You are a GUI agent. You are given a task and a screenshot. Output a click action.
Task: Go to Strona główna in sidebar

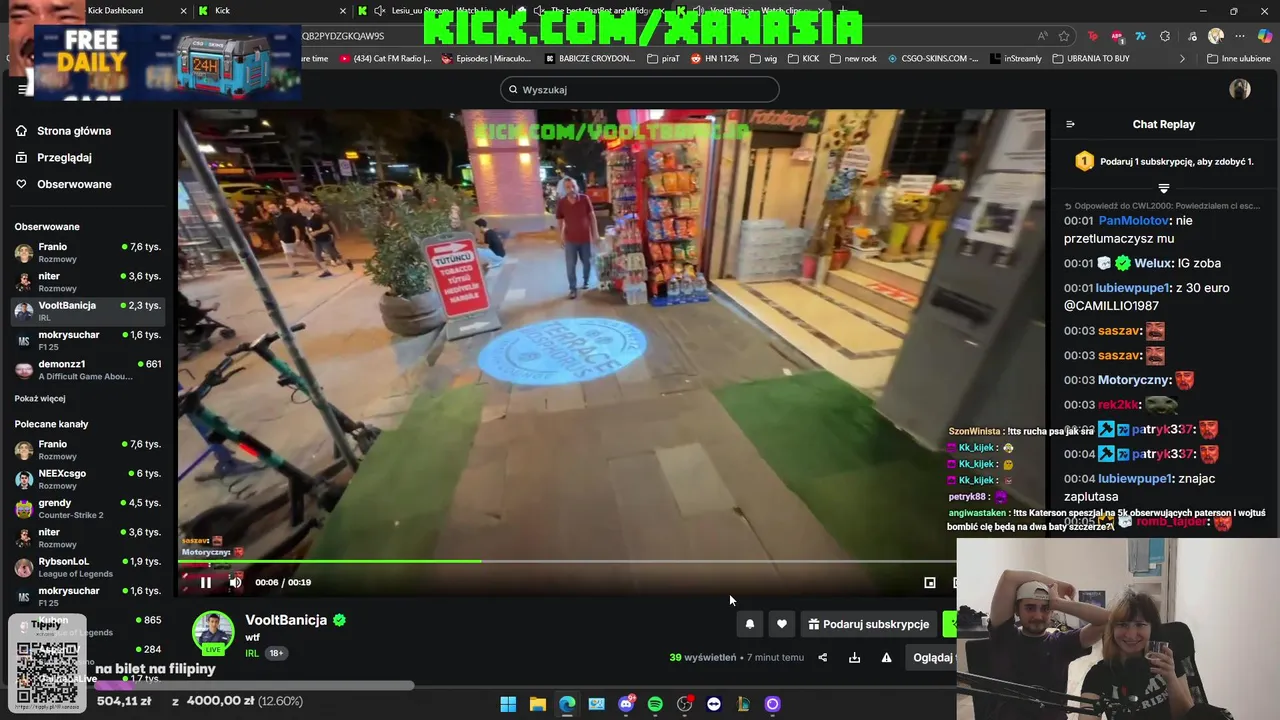(x=63, y=131)
